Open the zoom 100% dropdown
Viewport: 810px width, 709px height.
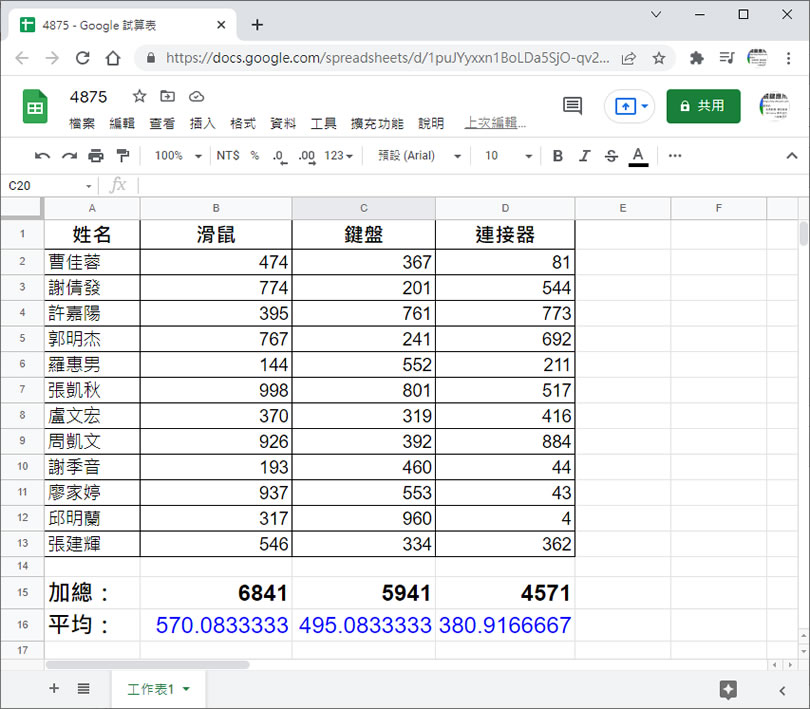tap(178, 156)
